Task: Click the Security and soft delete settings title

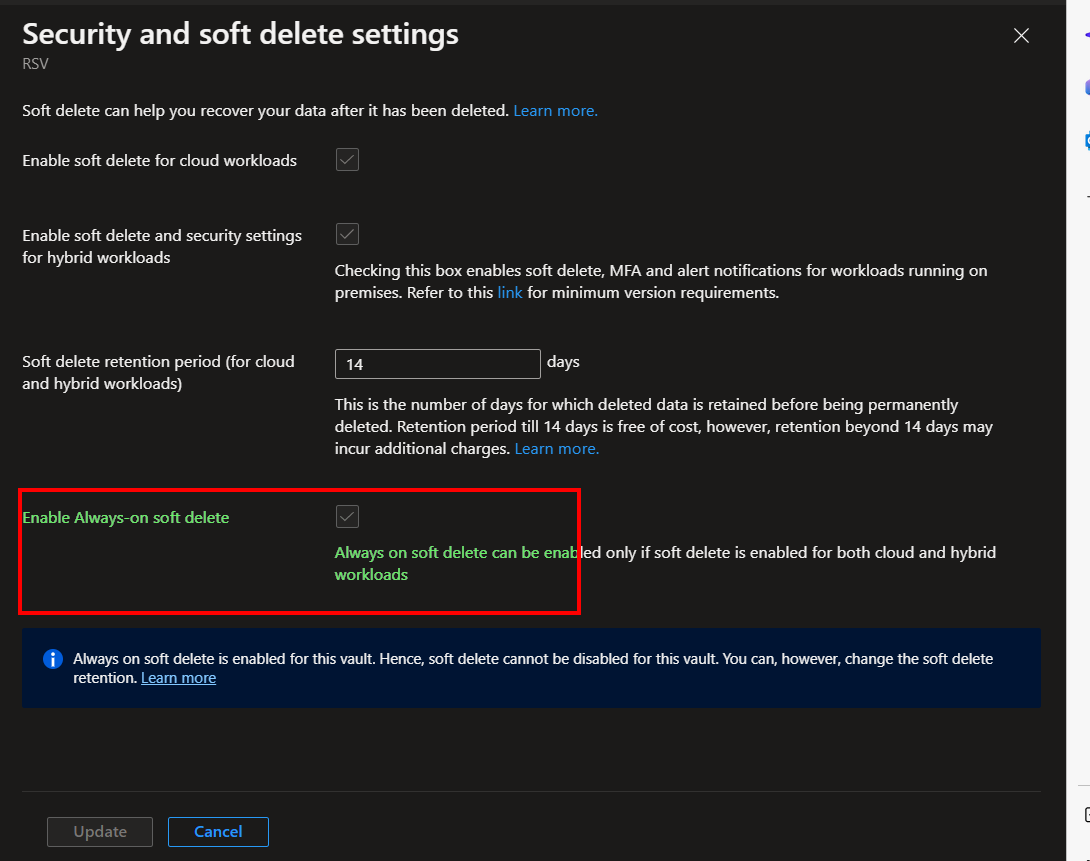Action: click(240, 33)
